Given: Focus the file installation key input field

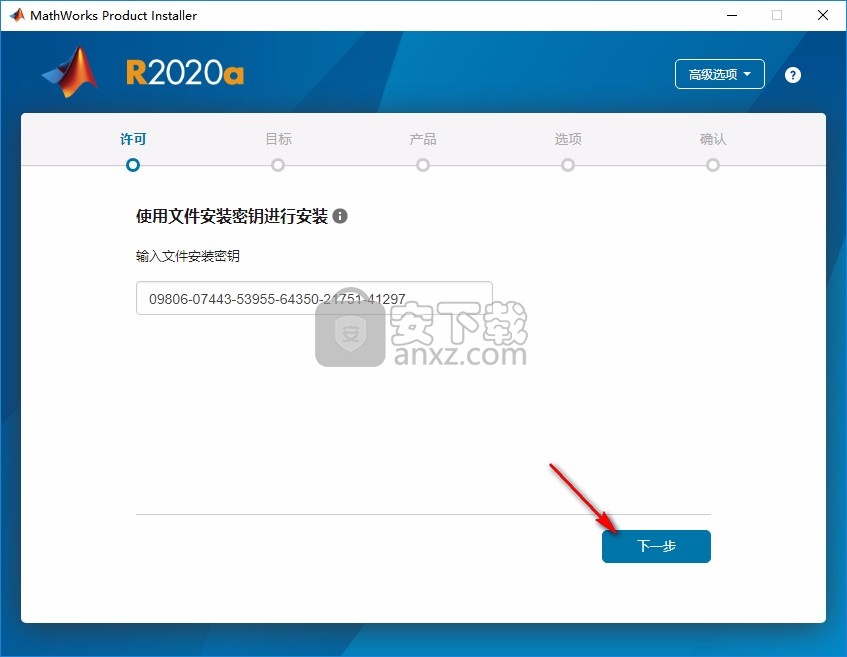Looking at the screenshot, I should coord(314,298).
